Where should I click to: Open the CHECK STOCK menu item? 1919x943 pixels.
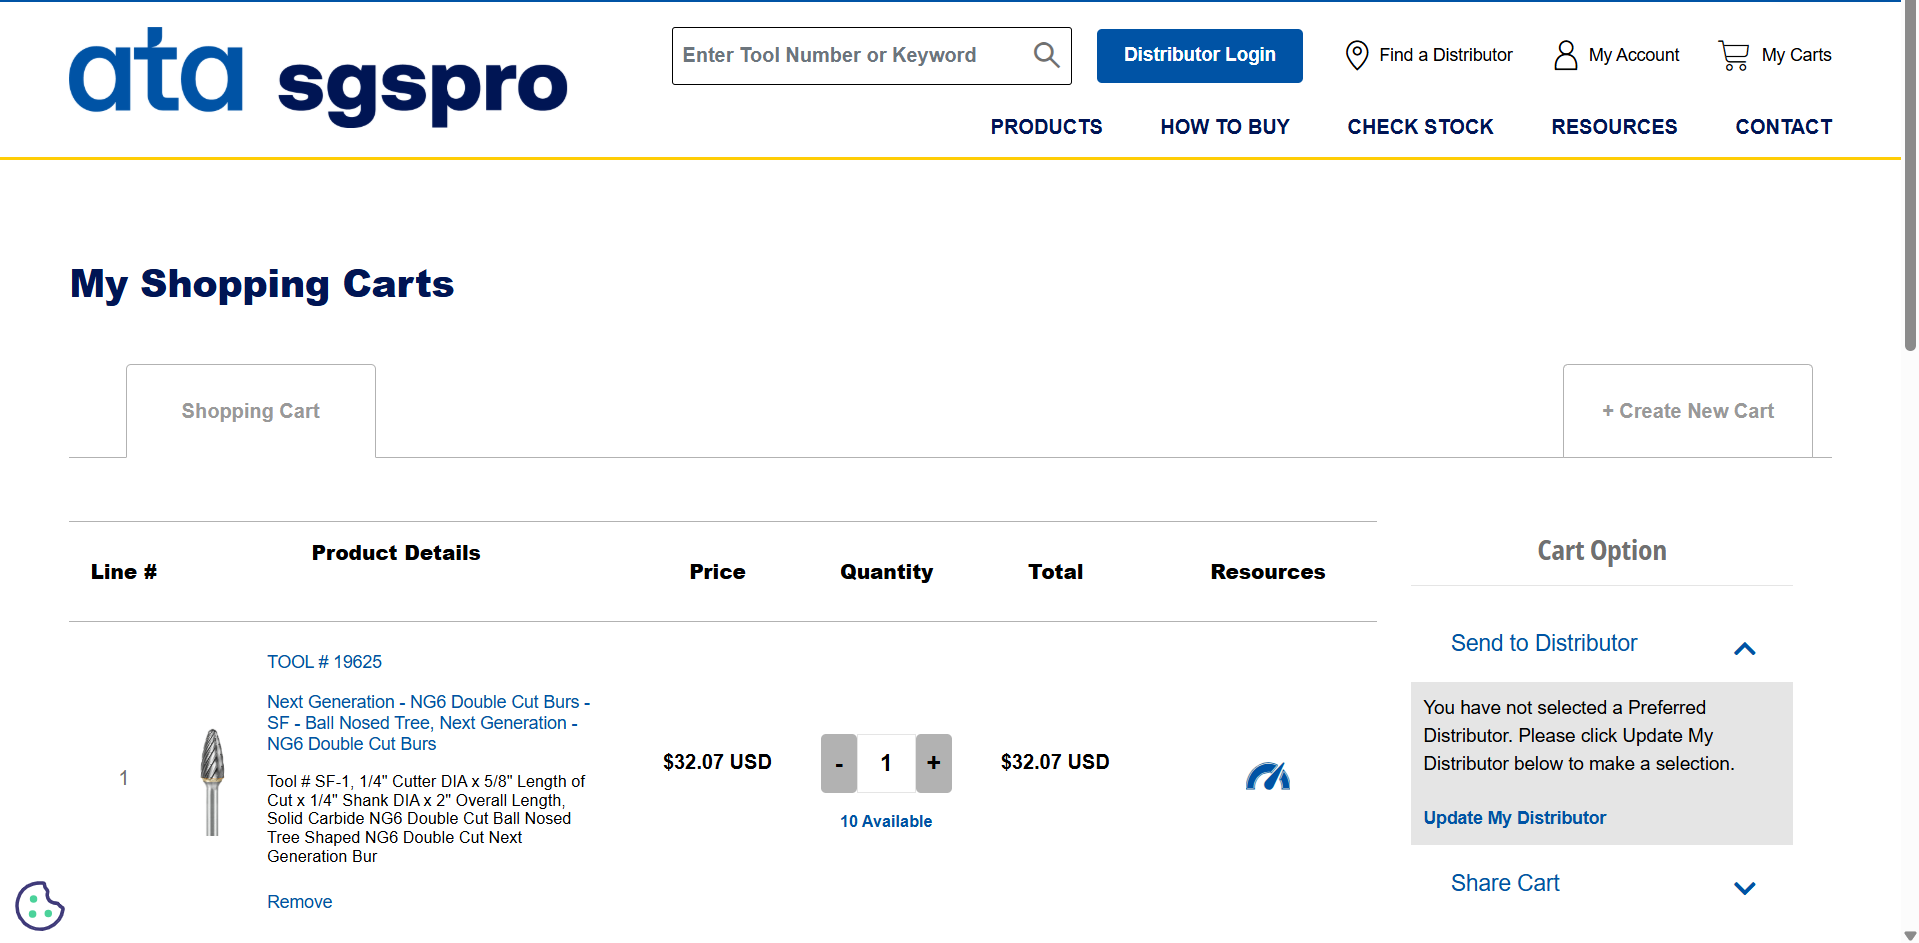pyautogui.click(x=1420, y=127)
